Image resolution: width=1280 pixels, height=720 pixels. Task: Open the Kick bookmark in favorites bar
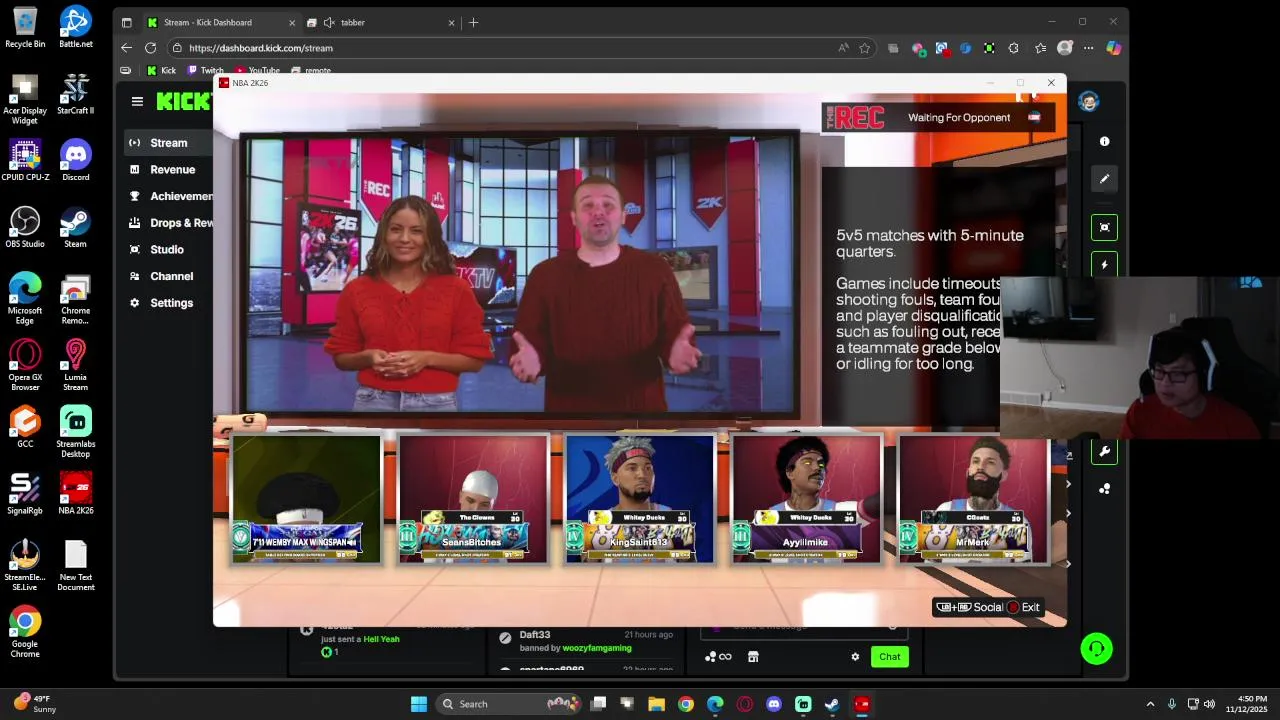pyautogui.click(x=161, y=70)
